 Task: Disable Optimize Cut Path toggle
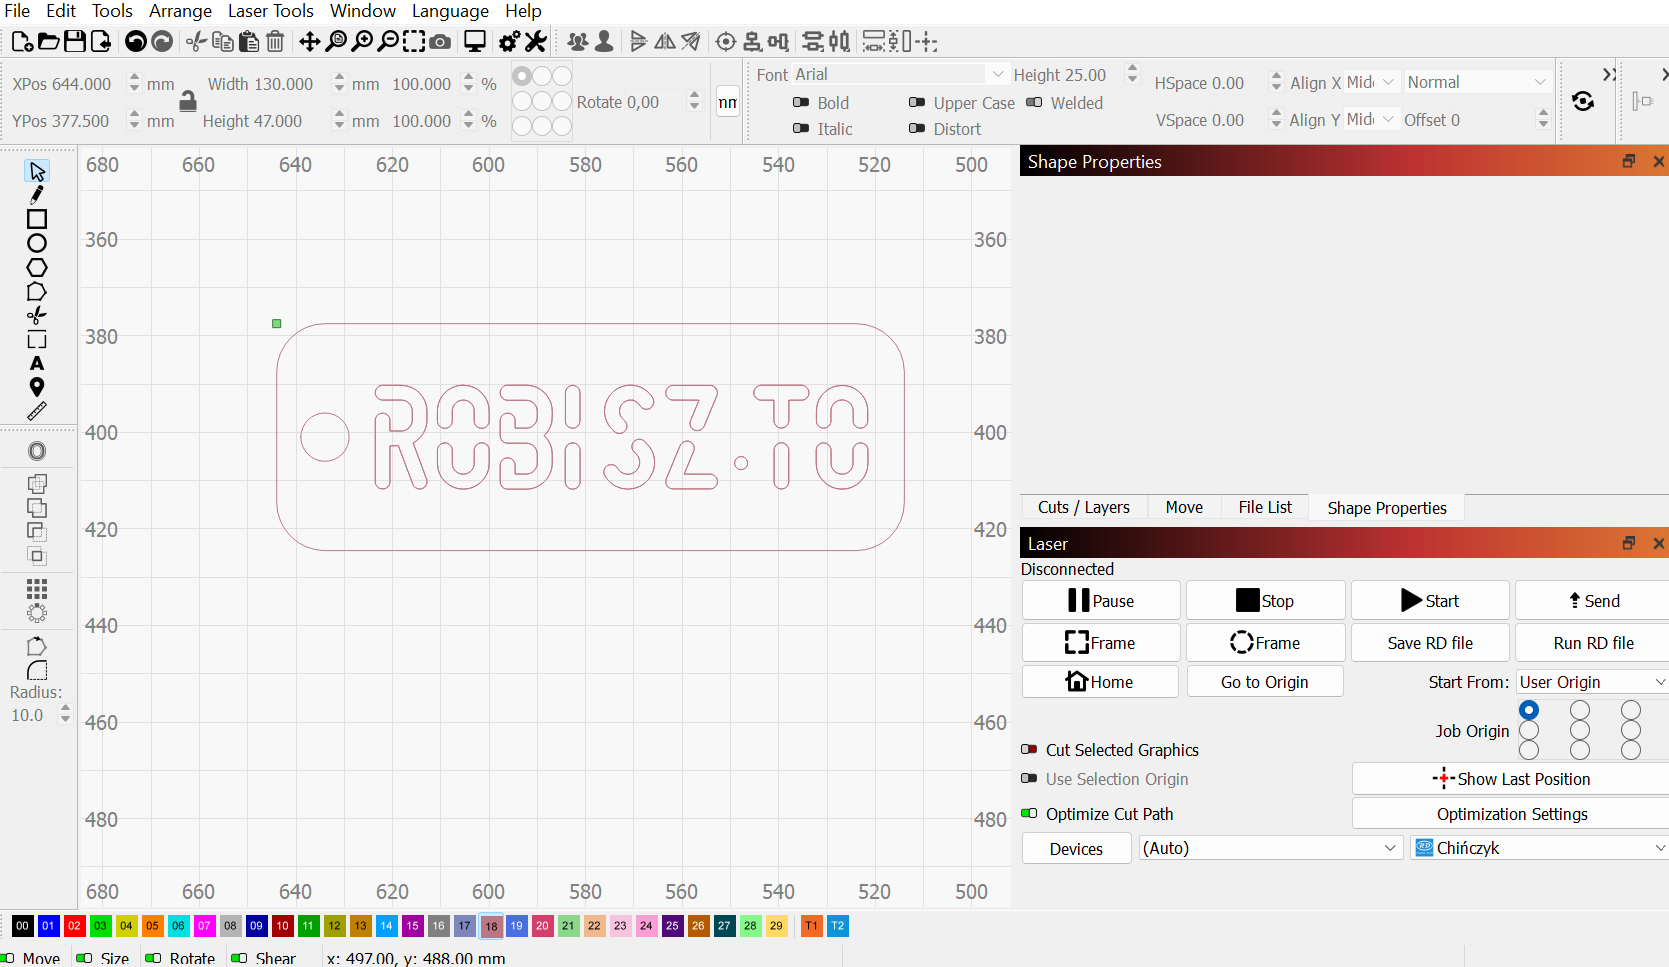point(1029,813)
